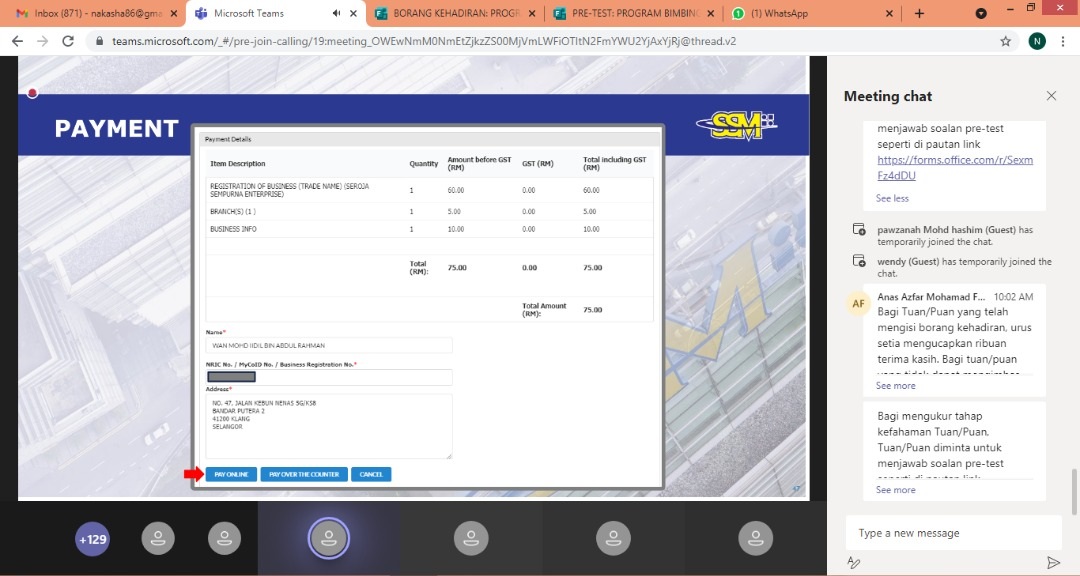
Task: Expand 'See more' on the last chat message
Action: point(895,490)
